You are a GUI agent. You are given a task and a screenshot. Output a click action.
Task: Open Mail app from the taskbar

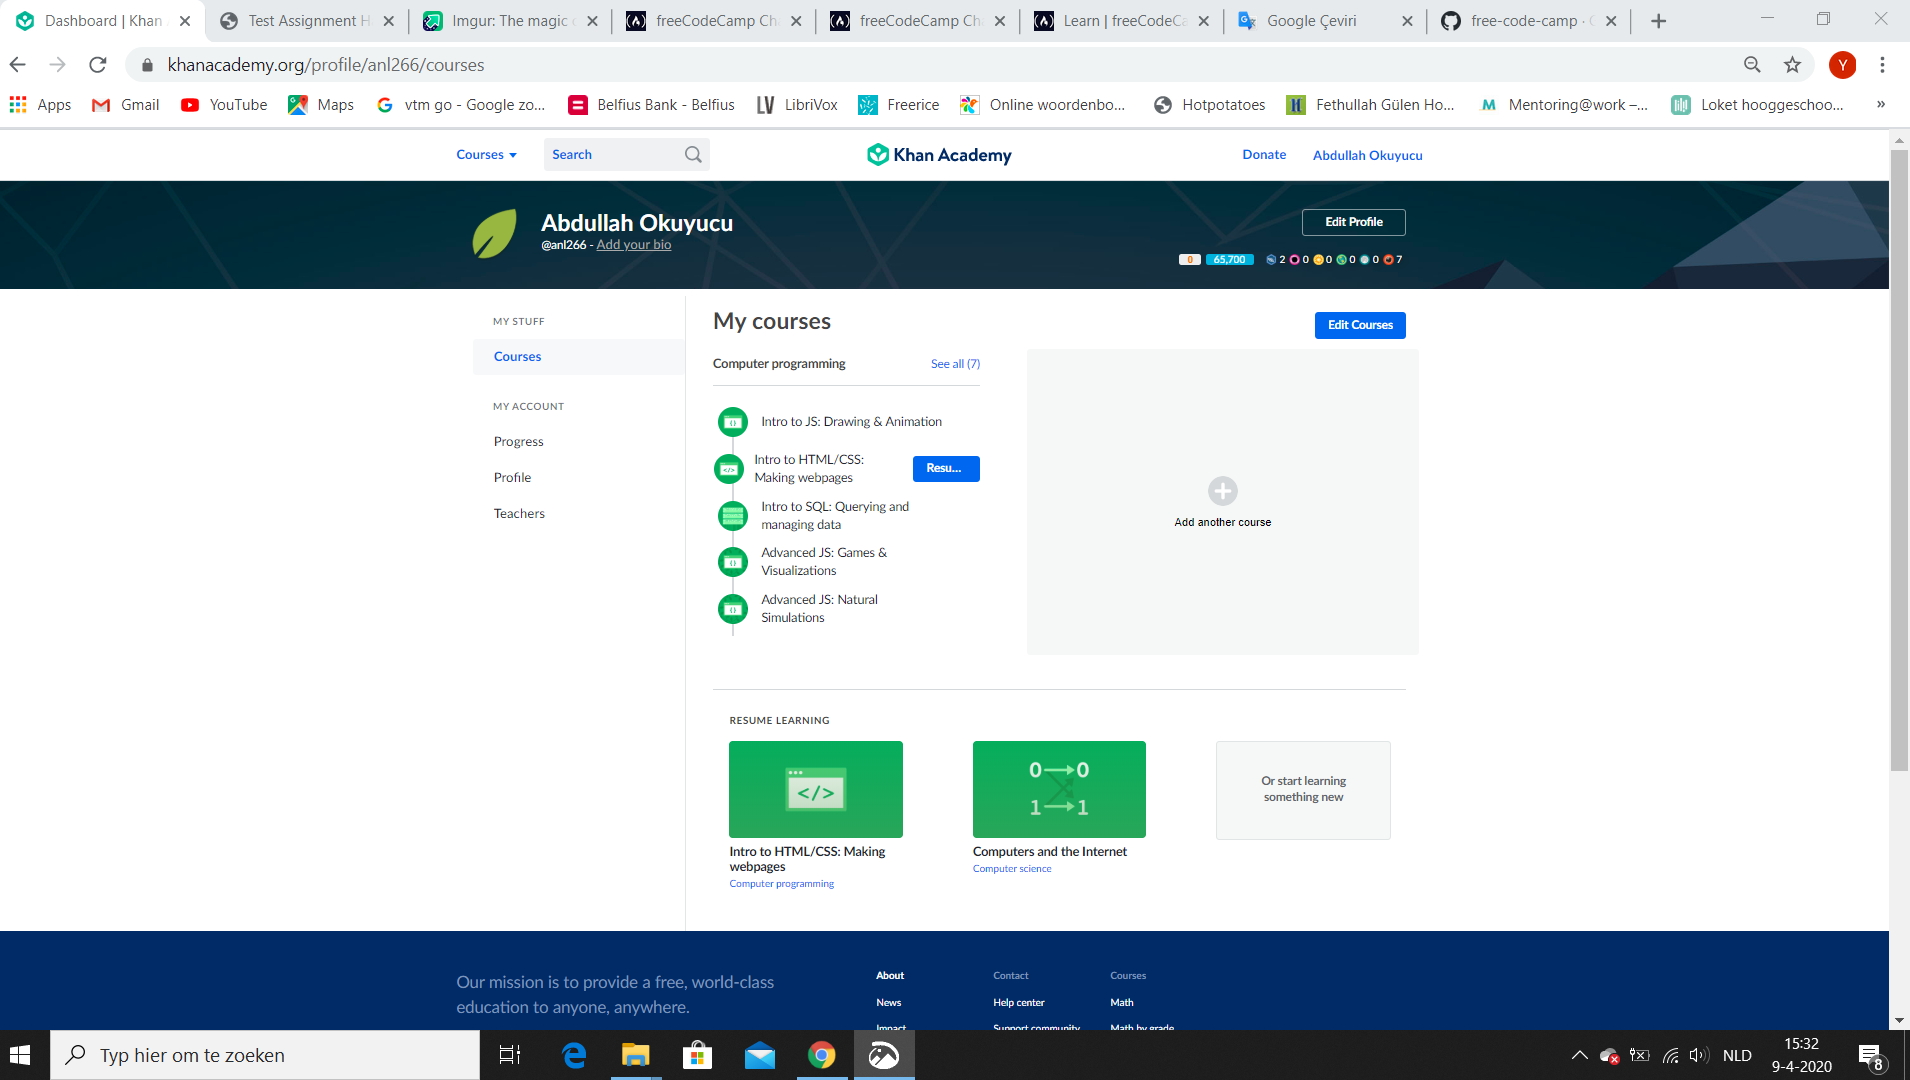click(x=760, y=1055)
